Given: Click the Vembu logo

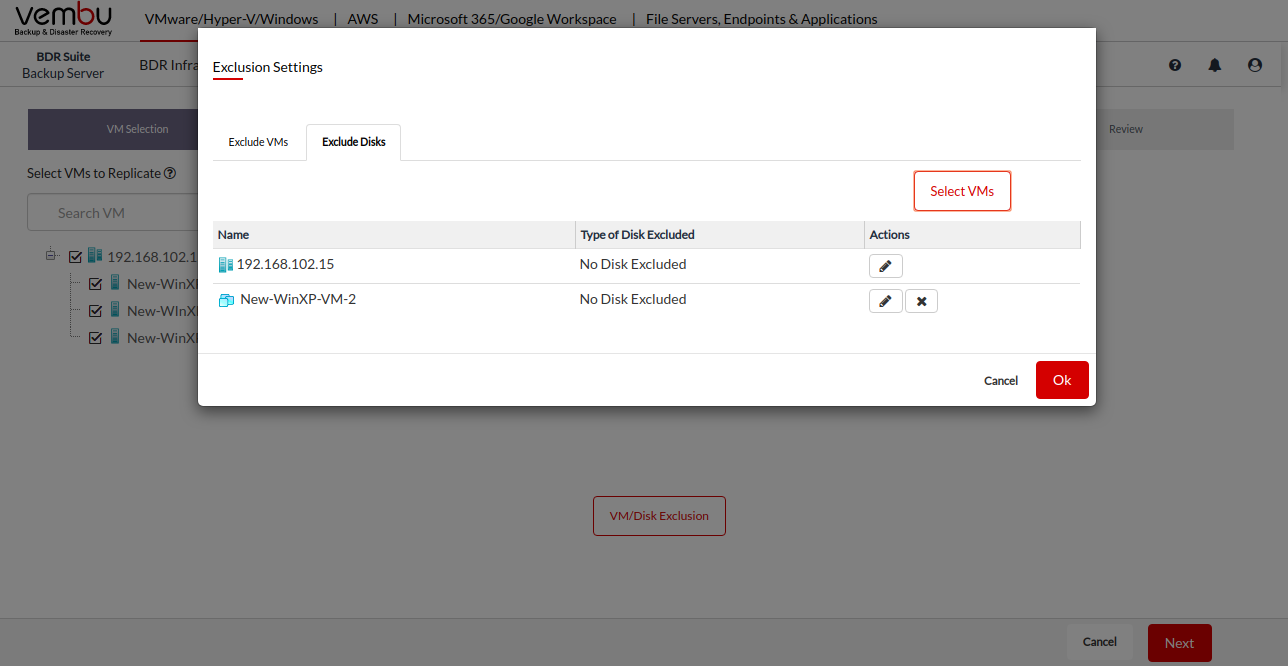Looking at the screenshot, I should click(x=64, y=19).
